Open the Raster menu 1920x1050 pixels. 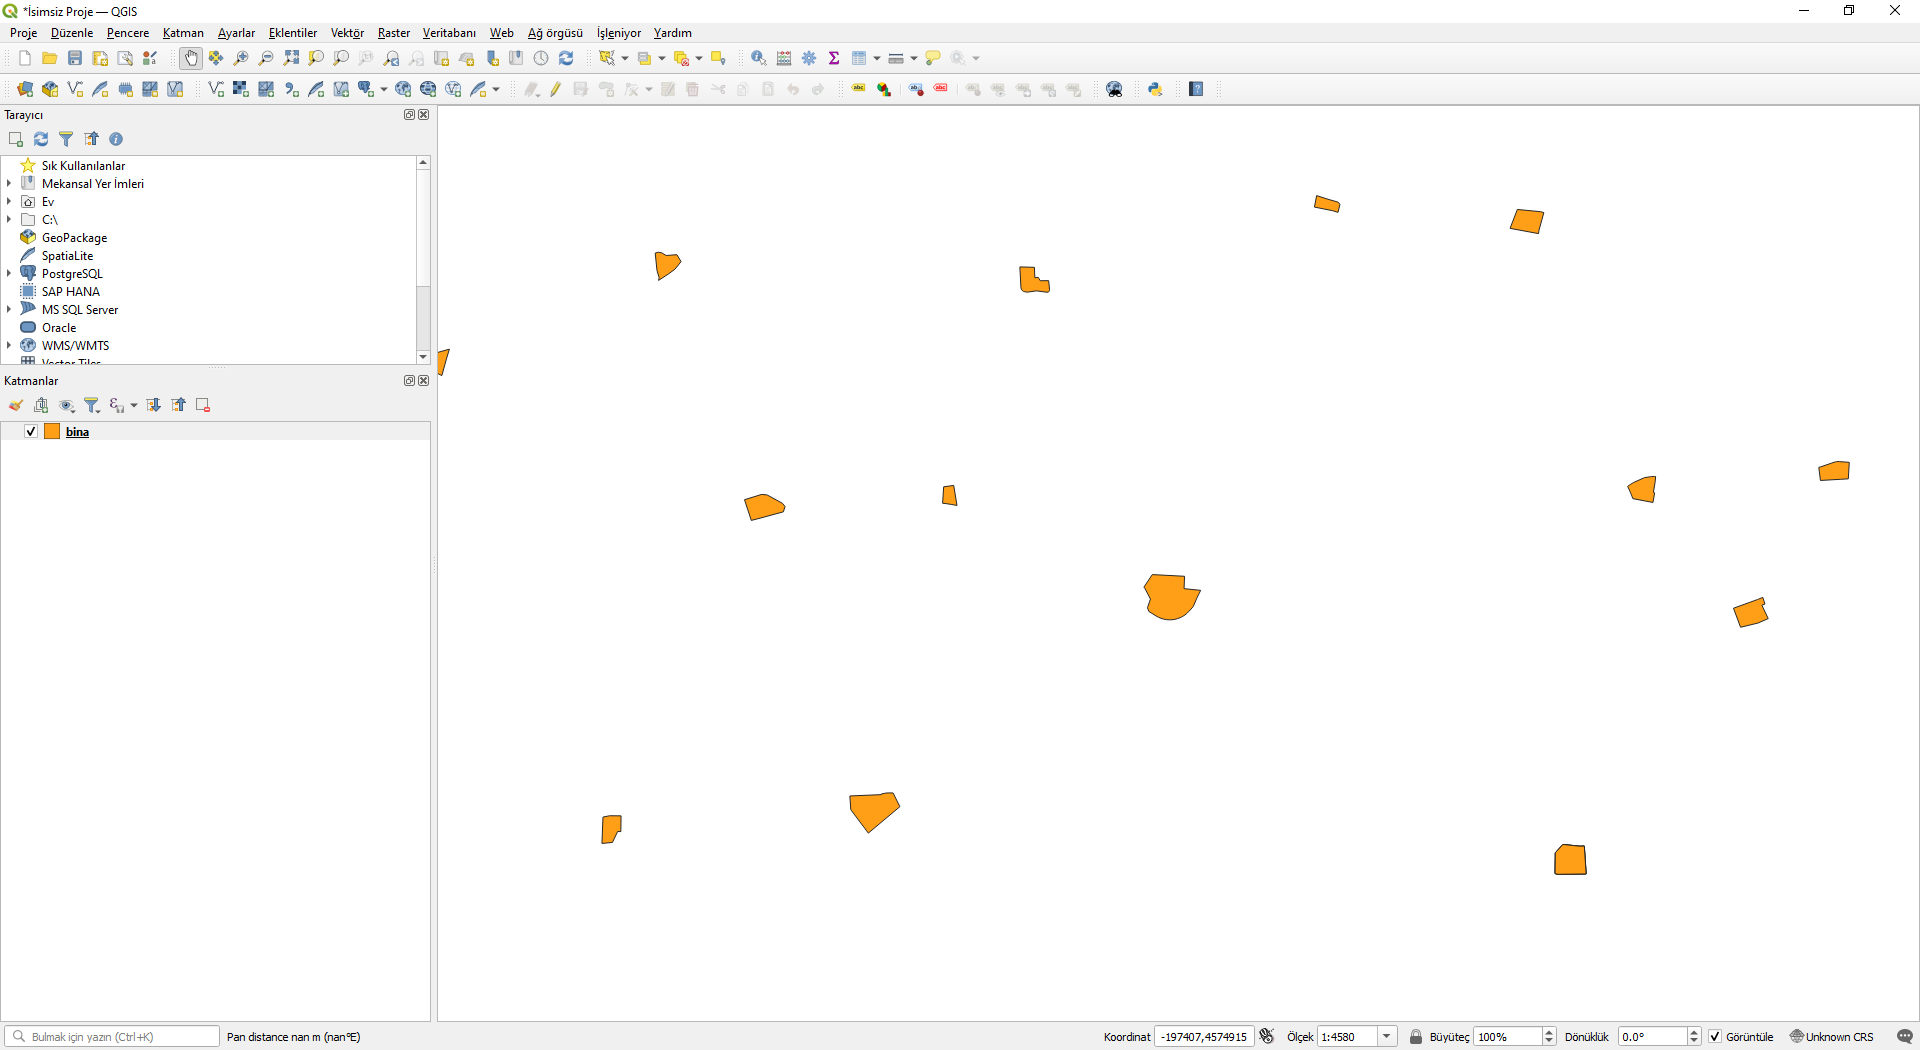click(x=394, y=33)
